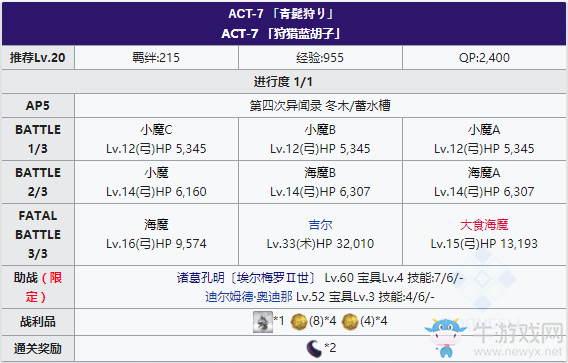Click the 海魔B enemy name
The width and height of the screenshot is (568, 363).
pos(320,173)
